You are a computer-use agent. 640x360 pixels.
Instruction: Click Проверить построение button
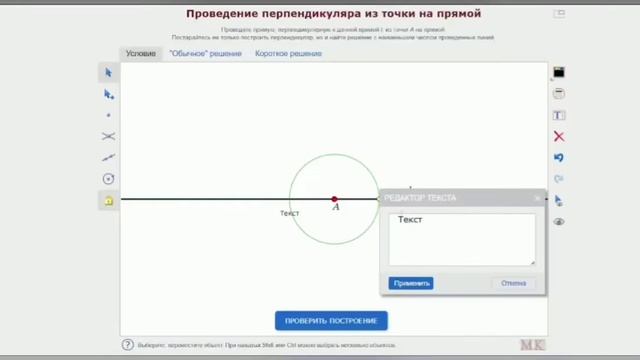point(331,321)
